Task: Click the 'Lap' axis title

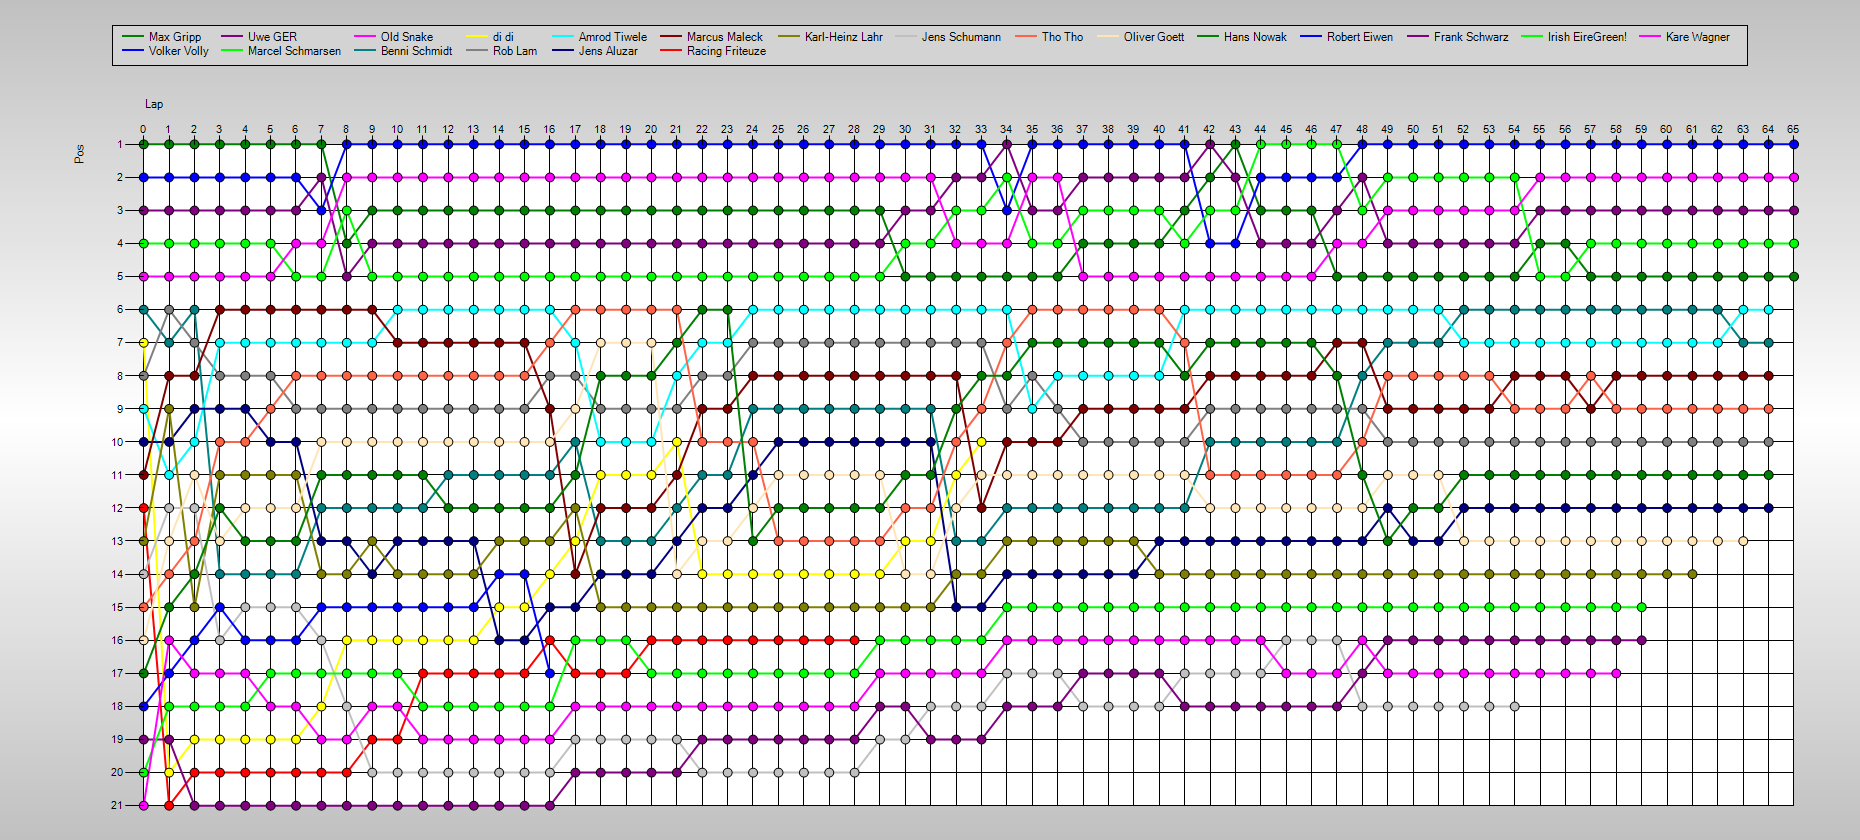Action: point(154,104)
